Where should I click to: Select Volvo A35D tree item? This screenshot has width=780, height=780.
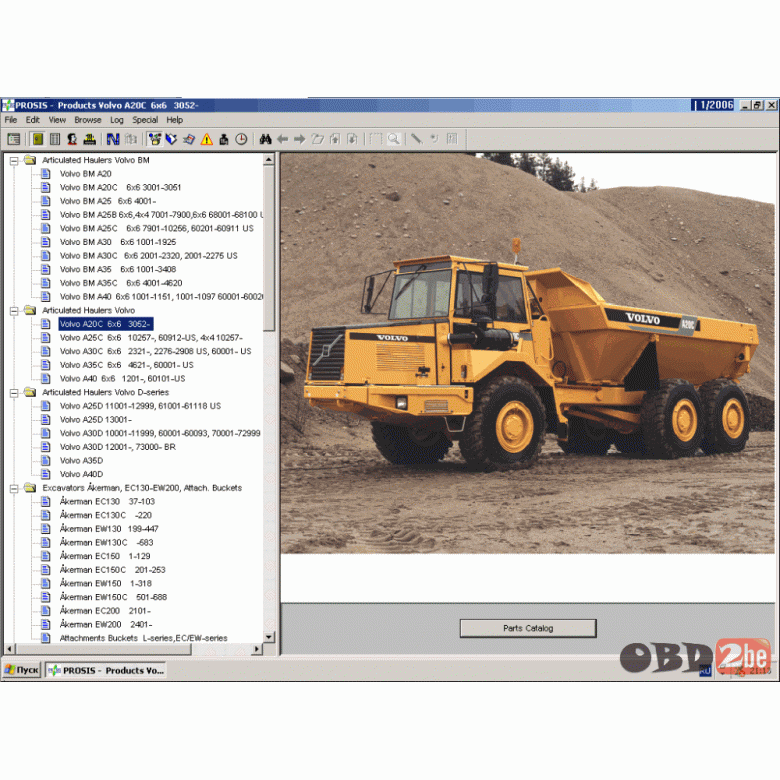coord(81,461)
